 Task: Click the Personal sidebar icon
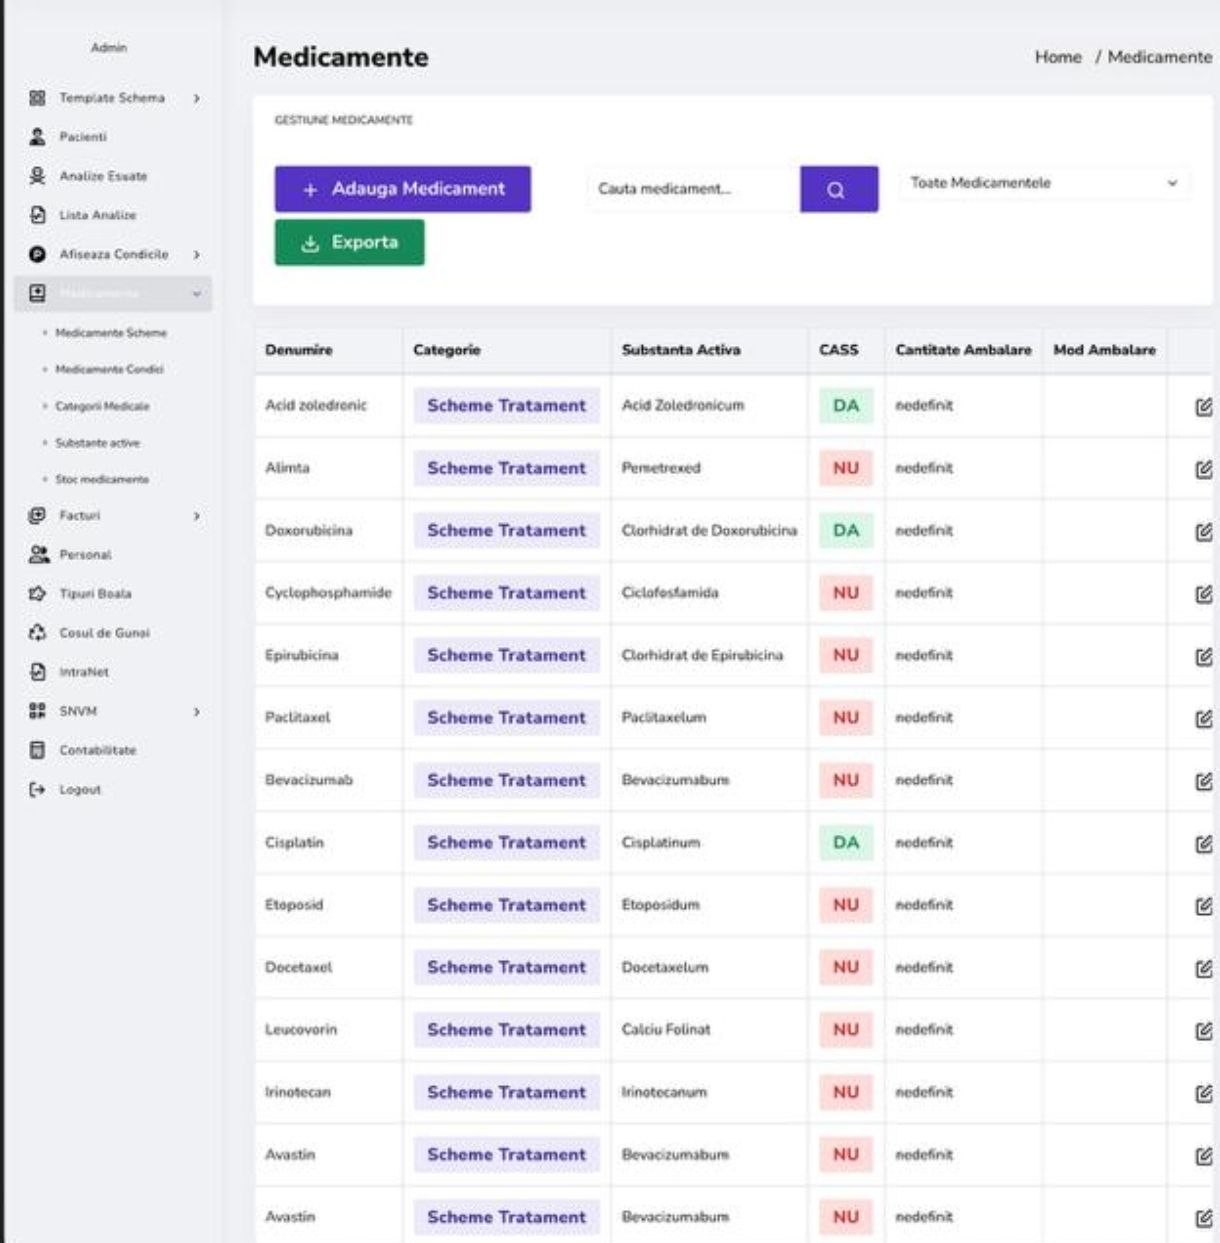[38, 554]
